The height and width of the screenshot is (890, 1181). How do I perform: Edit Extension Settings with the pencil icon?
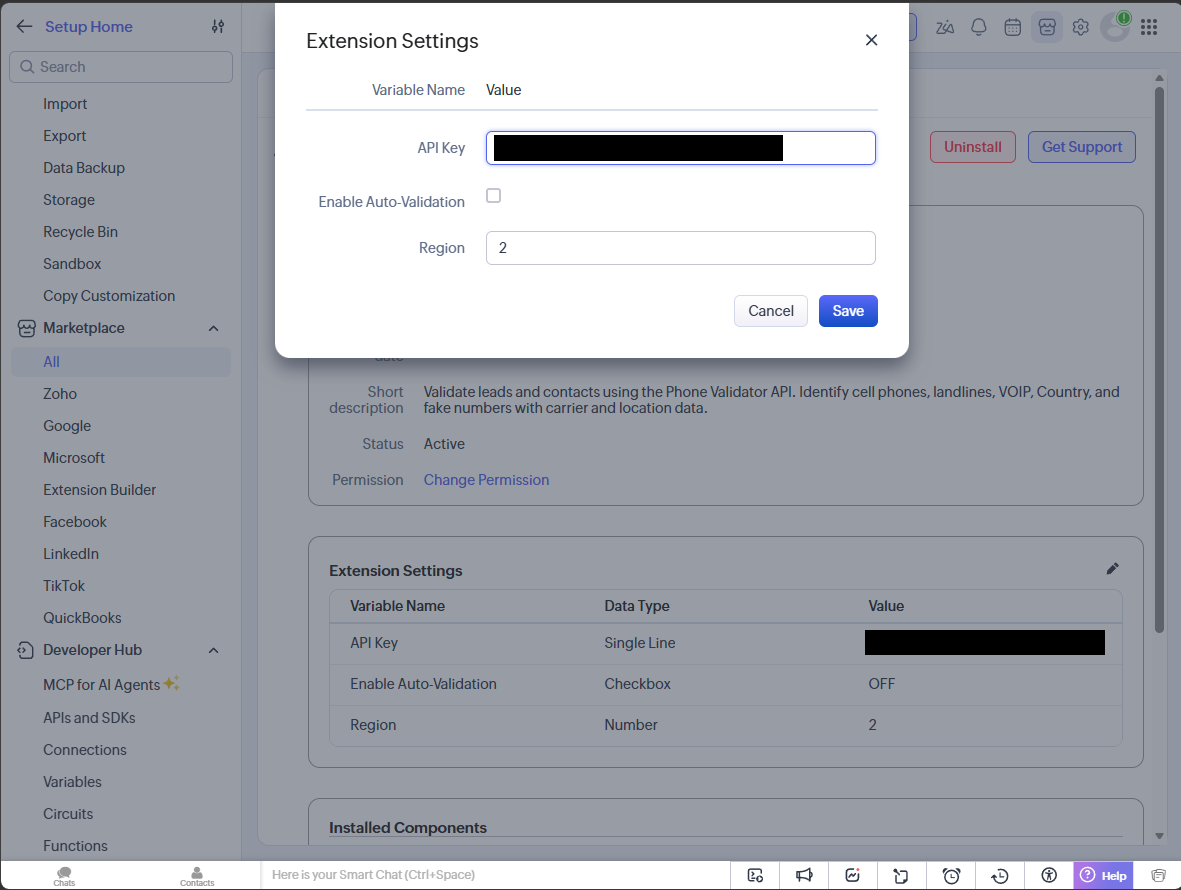(1112, 568)
